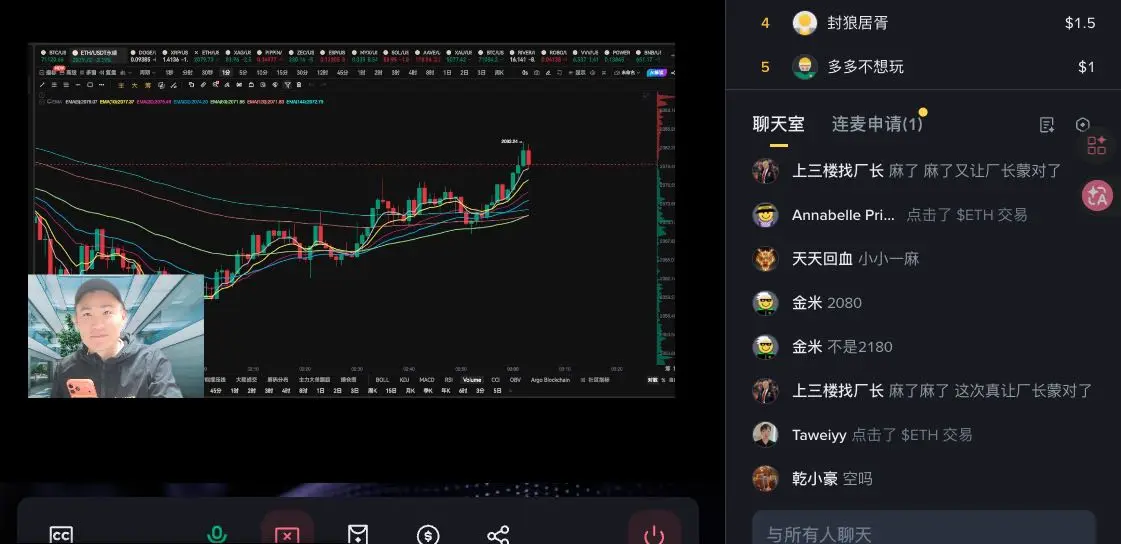This screenshot has height=544, width=1121.
Task: Open the 周期 period dropdown
Action: [146, 73]
